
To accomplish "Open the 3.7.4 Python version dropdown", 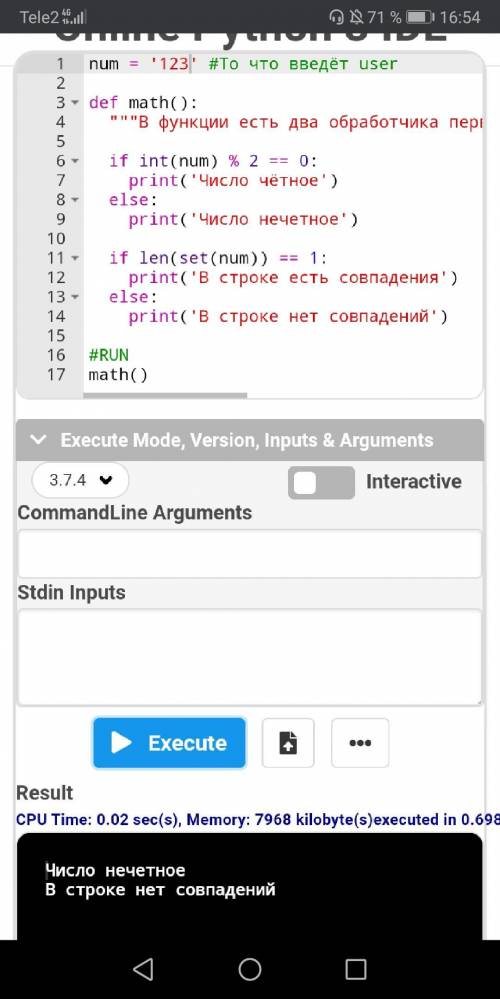I will (80, 480).
